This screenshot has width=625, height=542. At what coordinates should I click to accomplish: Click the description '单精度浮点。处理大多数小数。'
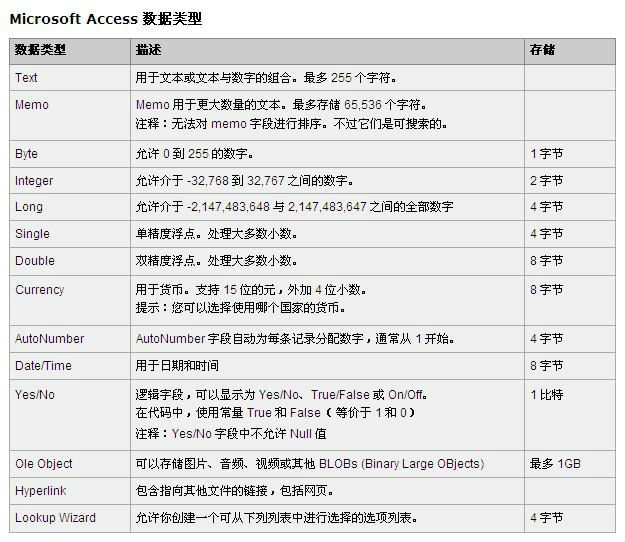[216, 234]
